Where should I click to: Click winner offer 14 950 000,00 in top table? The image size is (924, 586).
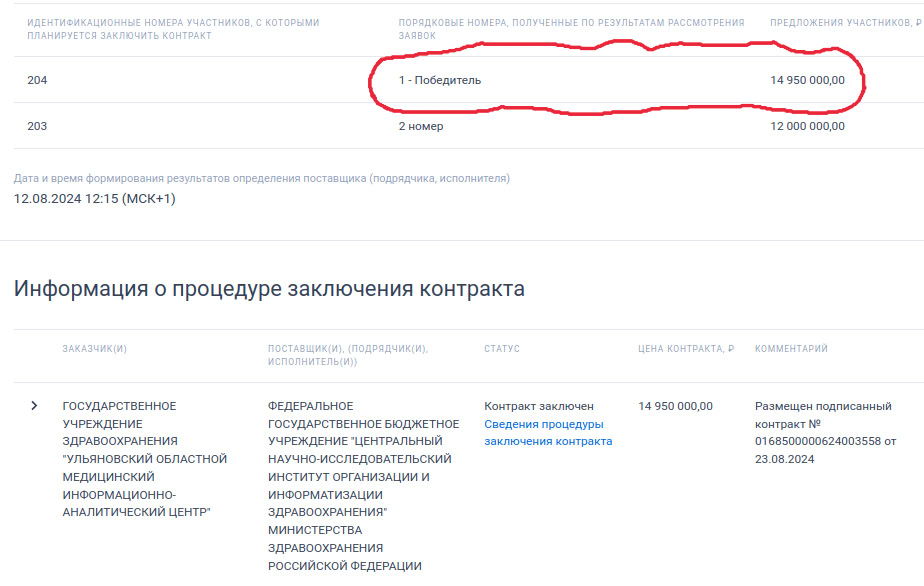(x=807, y=80)
